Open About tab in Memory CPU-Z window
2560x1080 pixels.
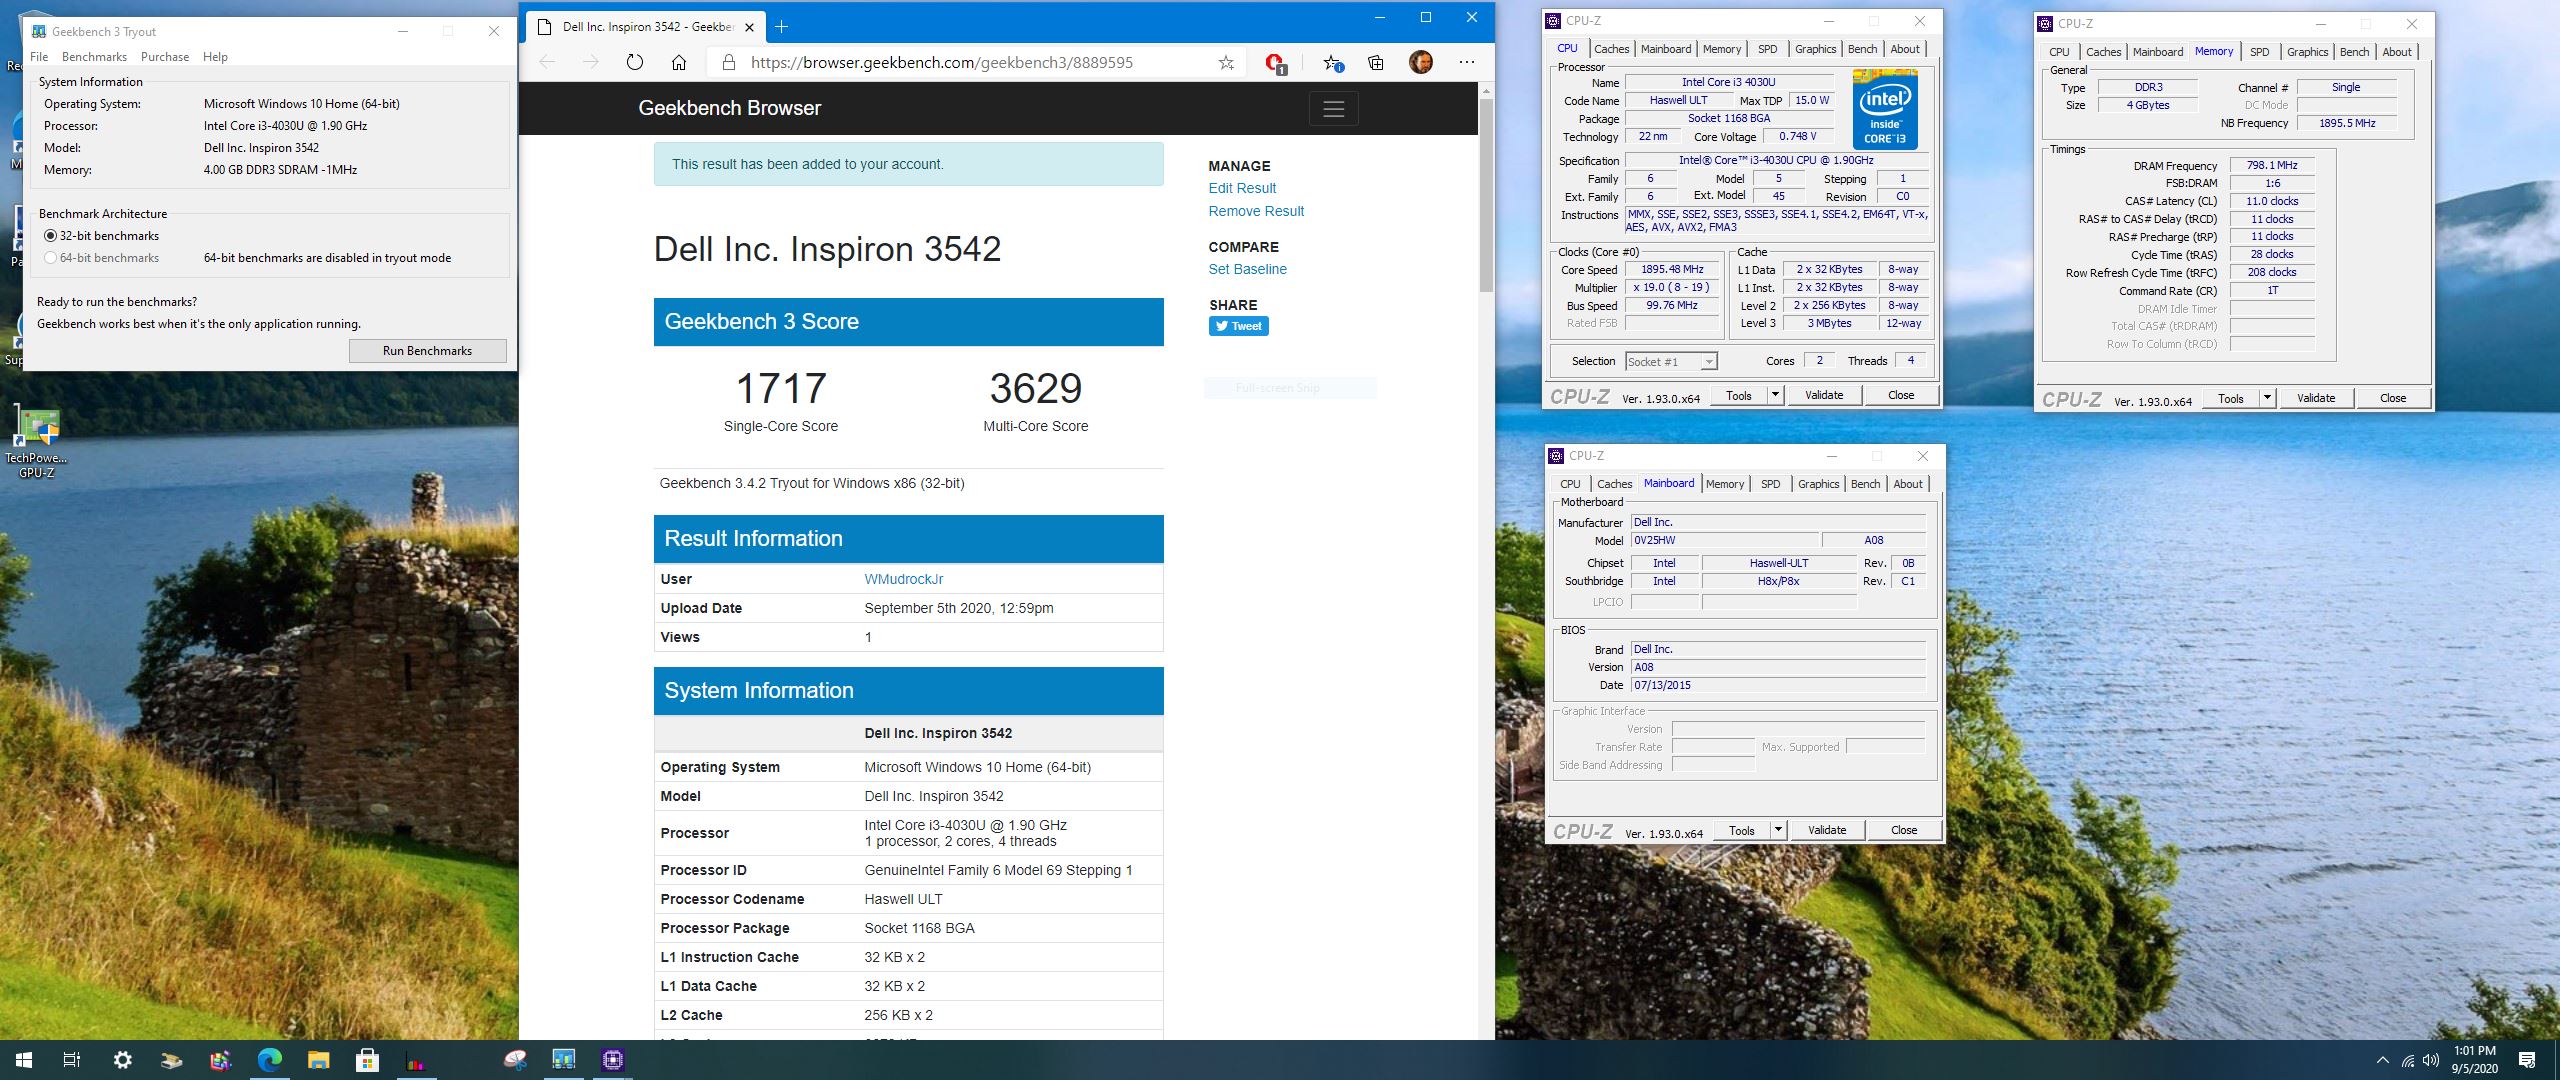click(2396, 52)
